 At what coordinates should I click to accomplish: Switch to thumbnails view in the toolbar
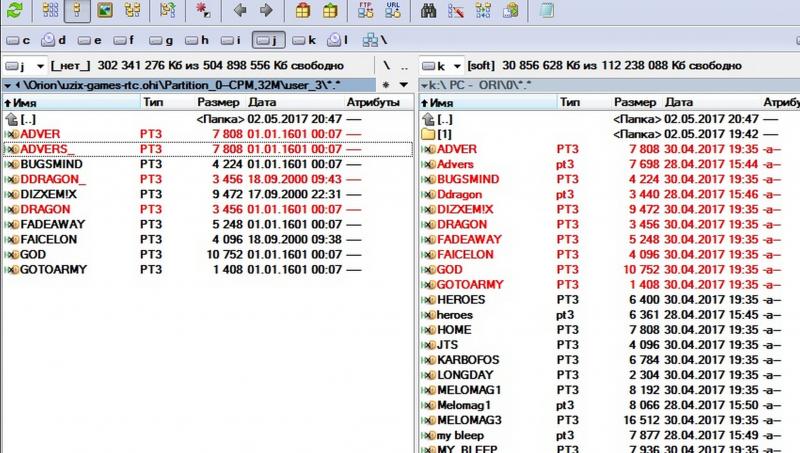104,11
